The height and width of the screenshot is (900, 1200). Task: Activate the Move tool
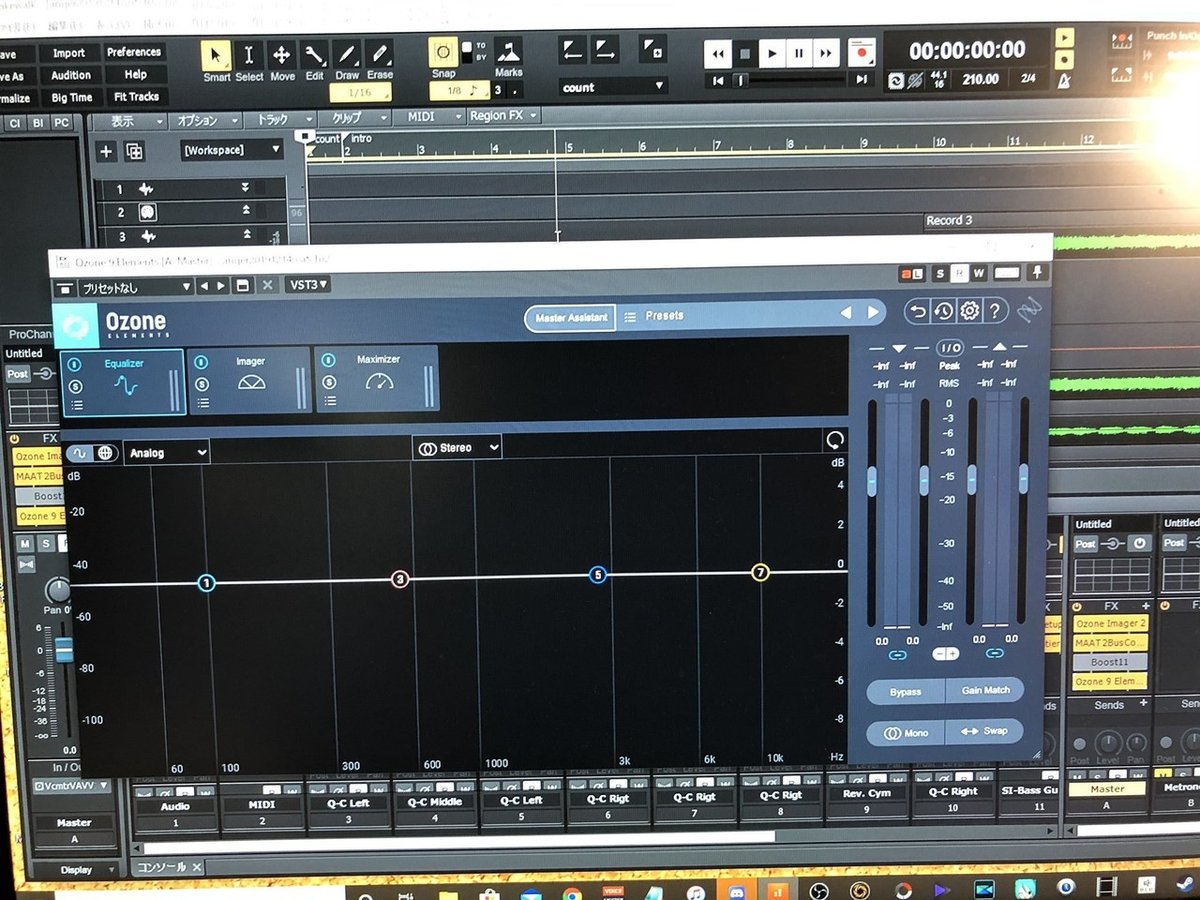pos(282,55)
